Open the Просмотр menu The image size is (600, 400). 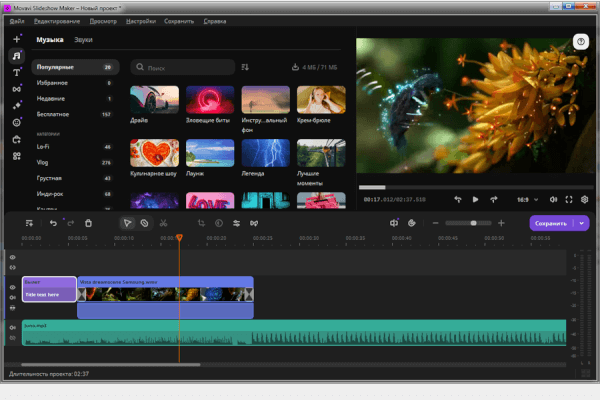pos(103,21)
